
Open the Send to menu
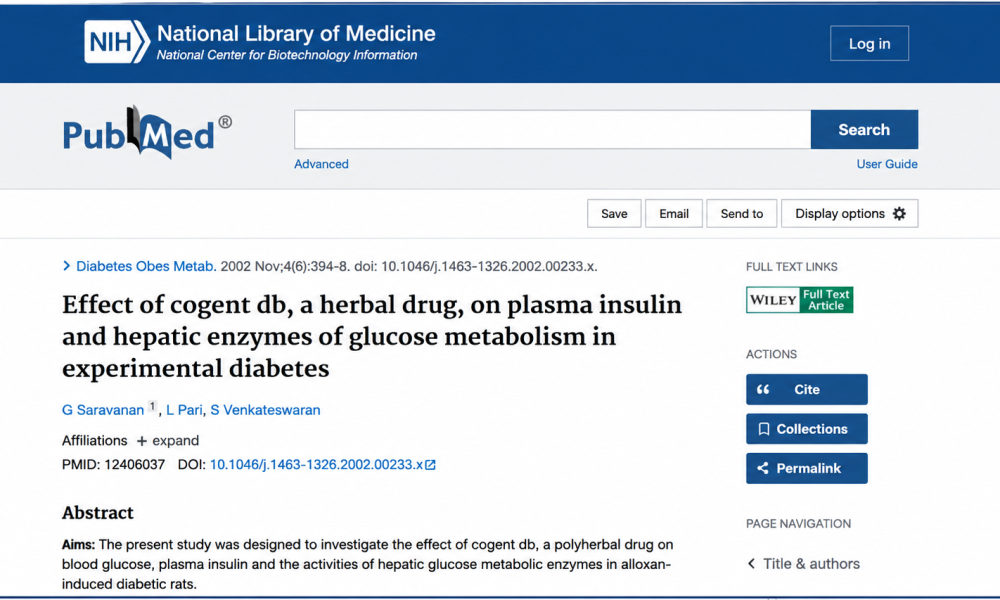coord(742,214)
